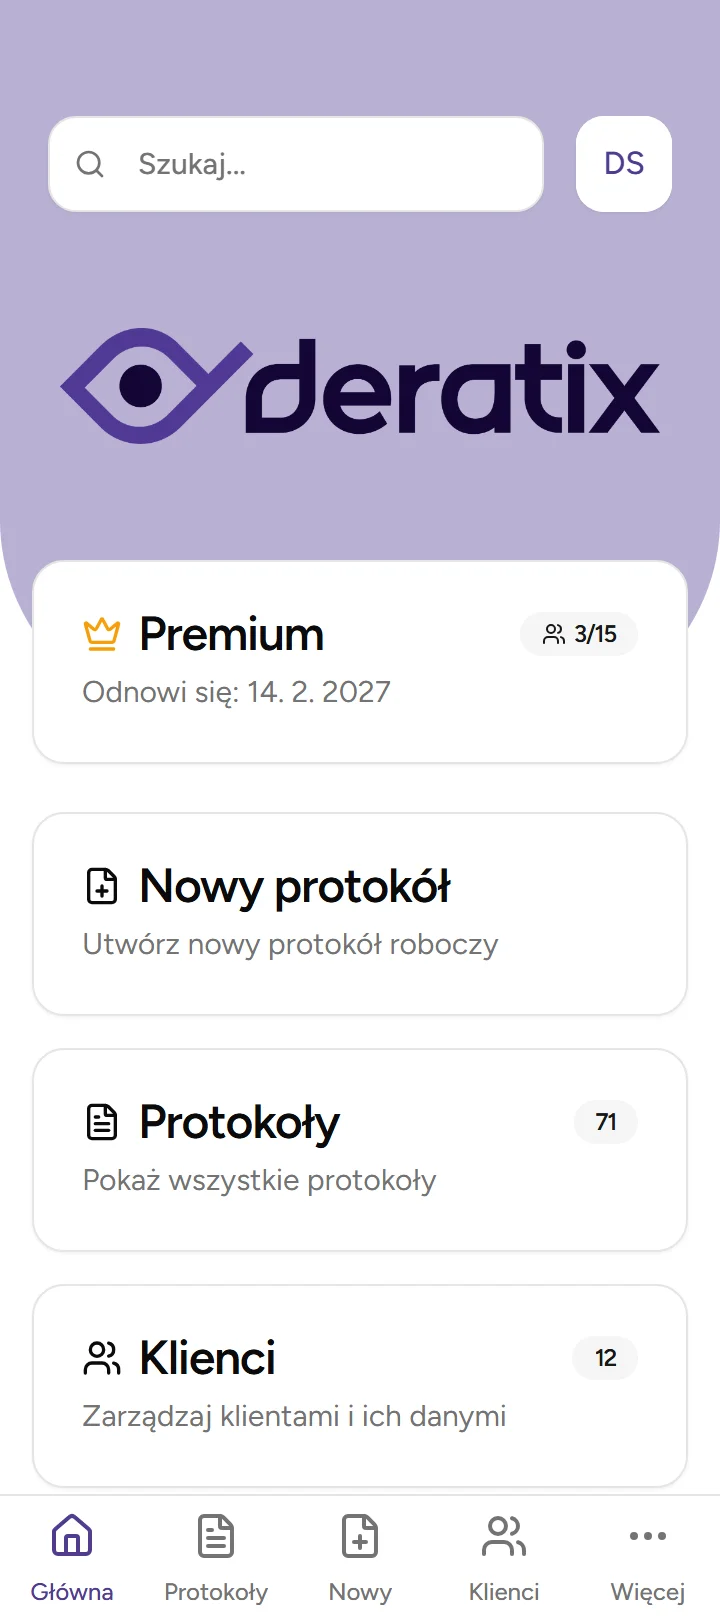Open the Protokoły icon in bottom navigation
Screen dimensions: 720x1624
point(215,1535)
